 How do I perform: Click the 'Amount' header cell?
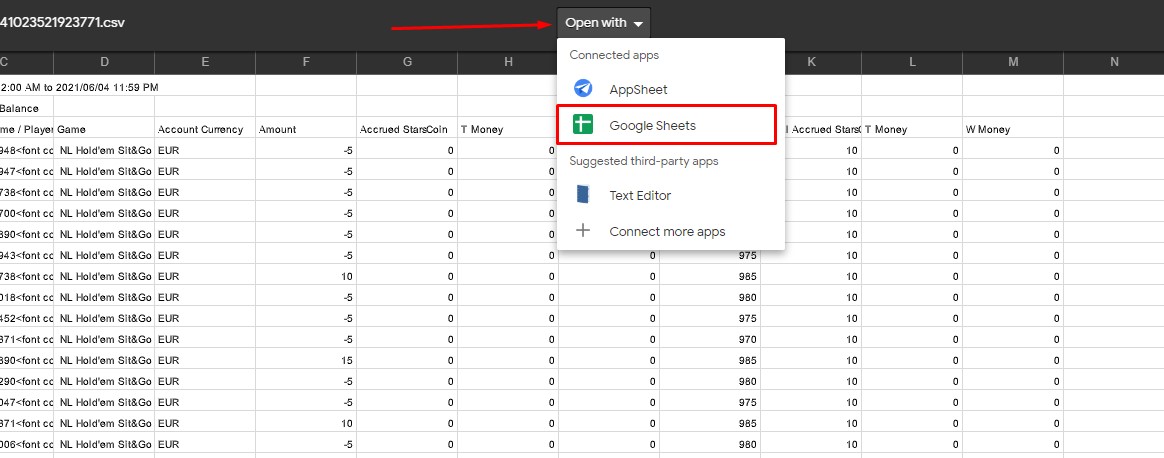pyautogui.click(x=306, y=129)
